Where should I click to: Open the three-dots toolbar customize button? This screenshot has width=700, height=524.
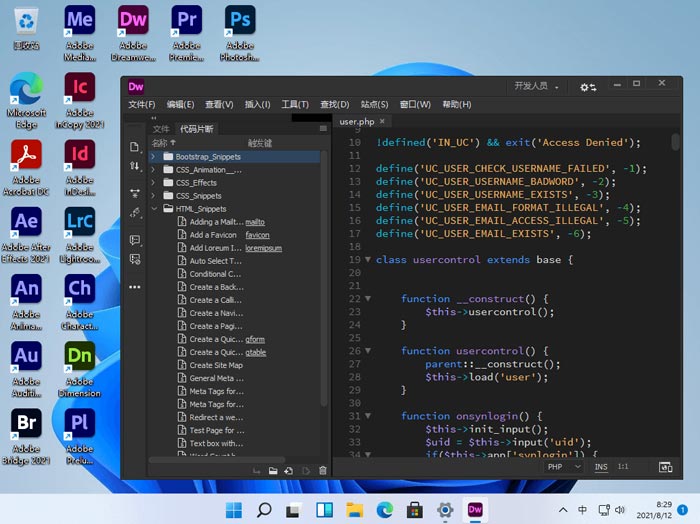pos(134,287)
